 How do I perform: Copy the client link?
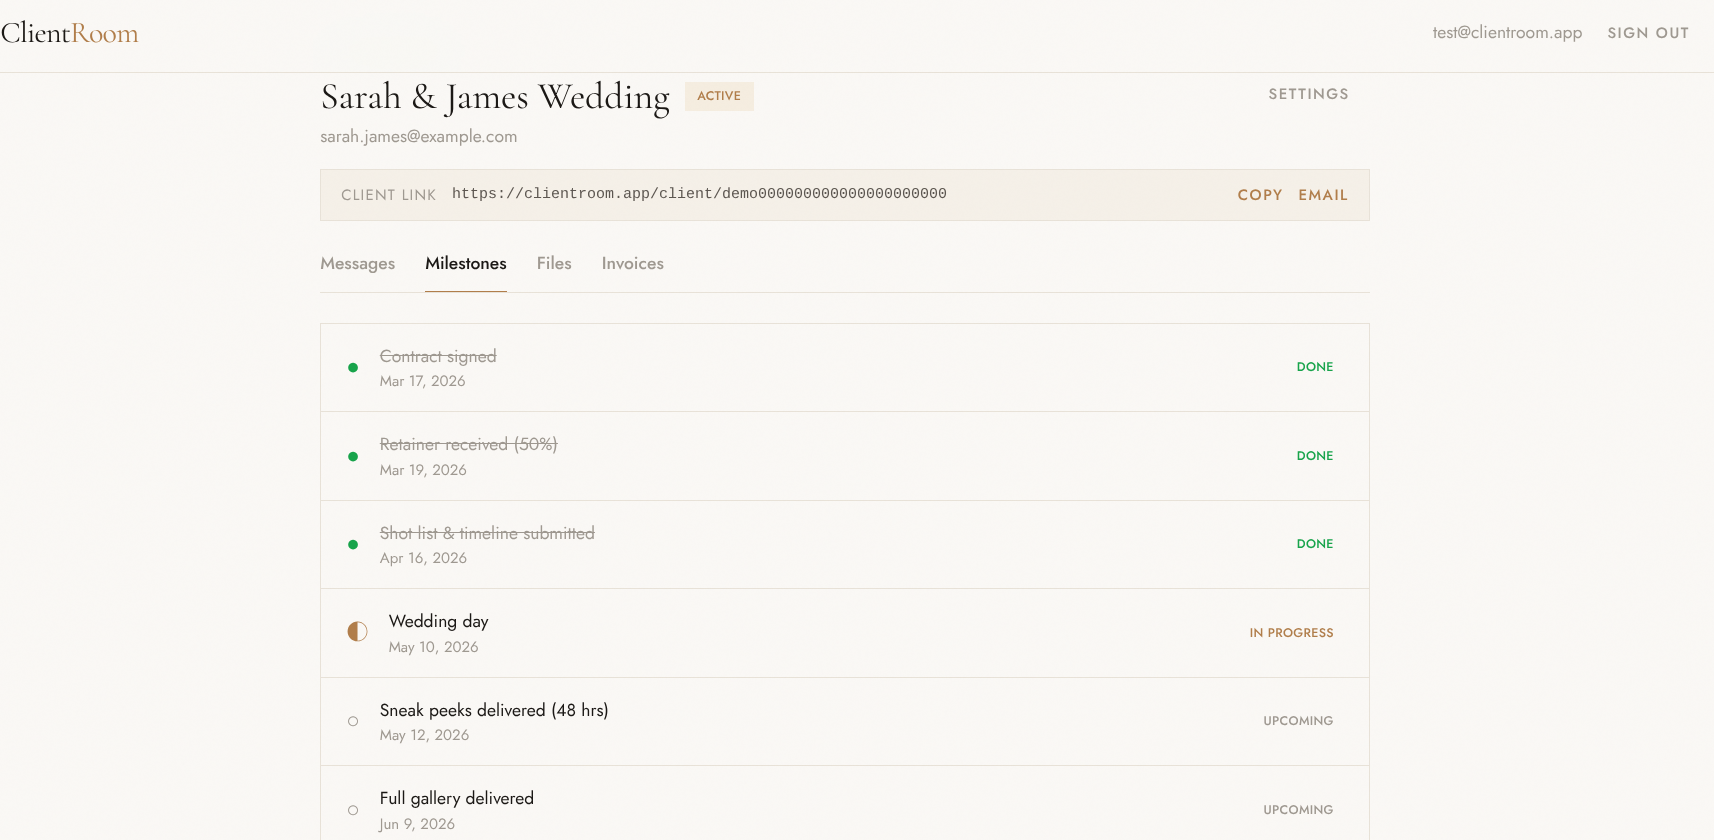[x=1260, y=195]
